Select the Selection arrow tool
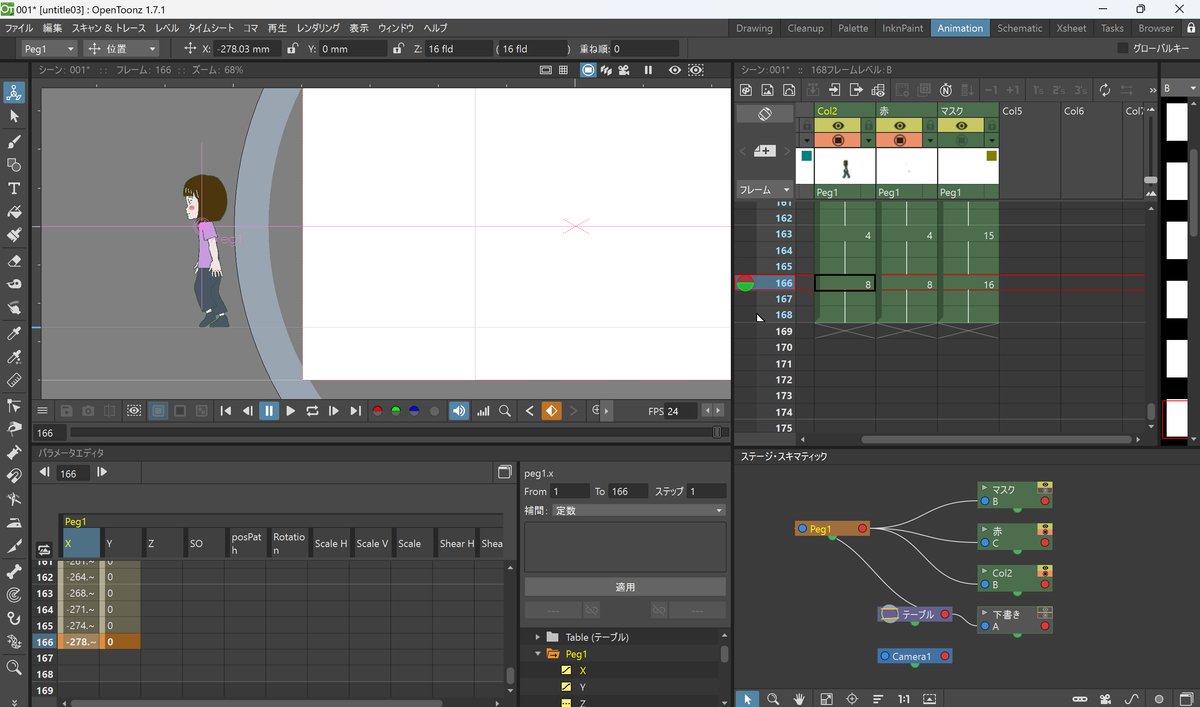This screenshot has height=707, width=1200. (x=14, y=116)
